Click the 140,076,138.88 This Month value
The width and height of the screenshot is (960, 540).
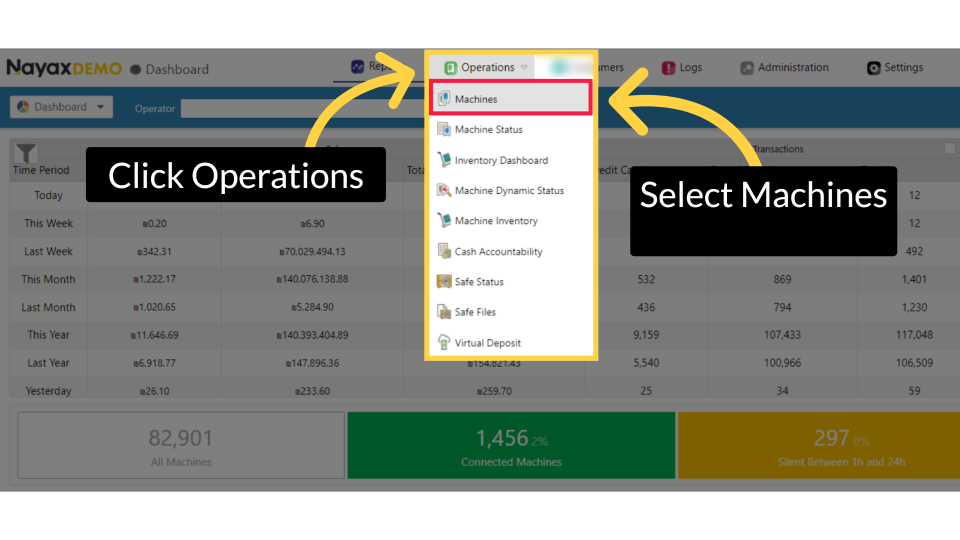(312, 279)
